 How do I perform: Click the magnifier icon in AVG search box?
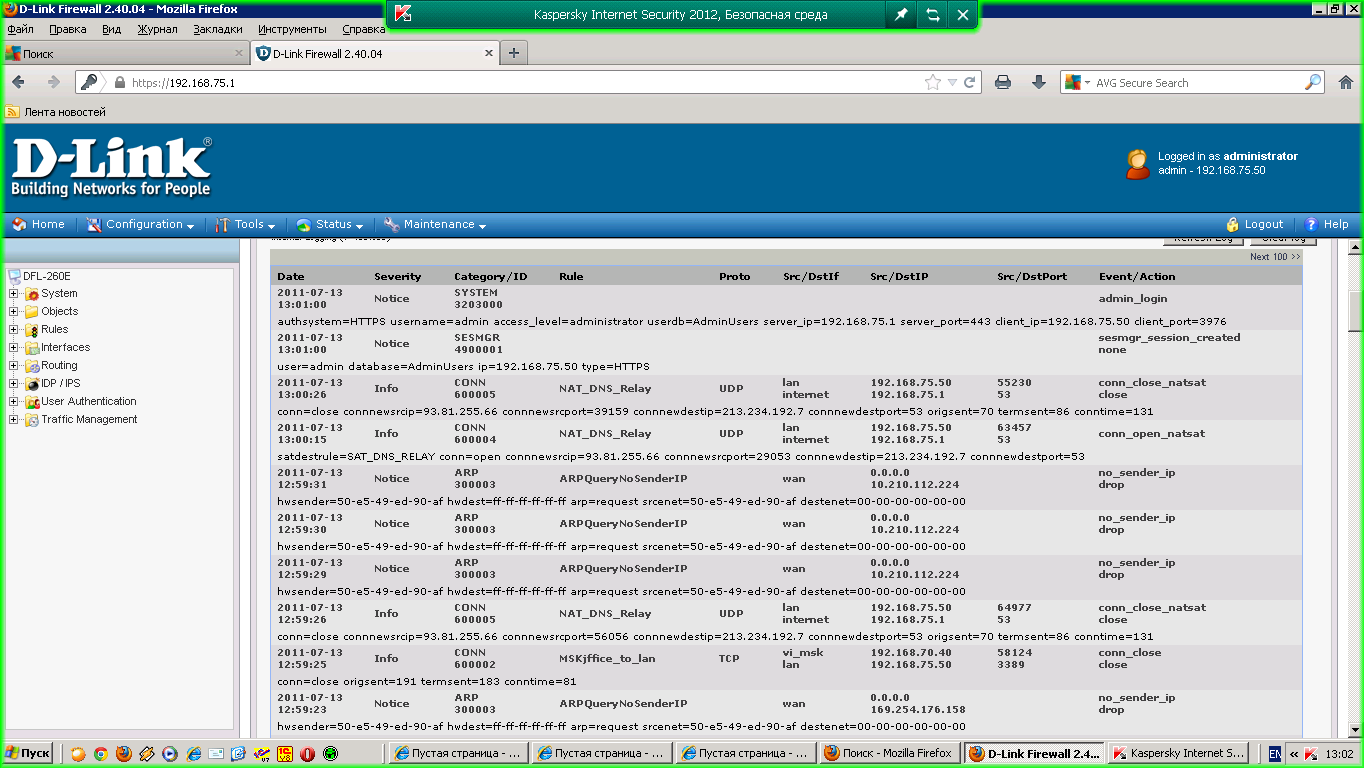[x=1313, y=83]
